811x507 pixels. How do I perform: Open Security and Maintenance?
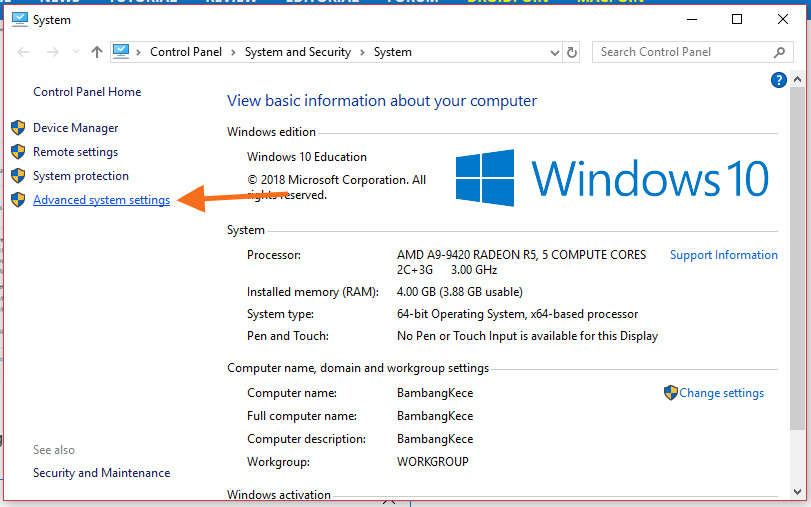coord(101,473)
